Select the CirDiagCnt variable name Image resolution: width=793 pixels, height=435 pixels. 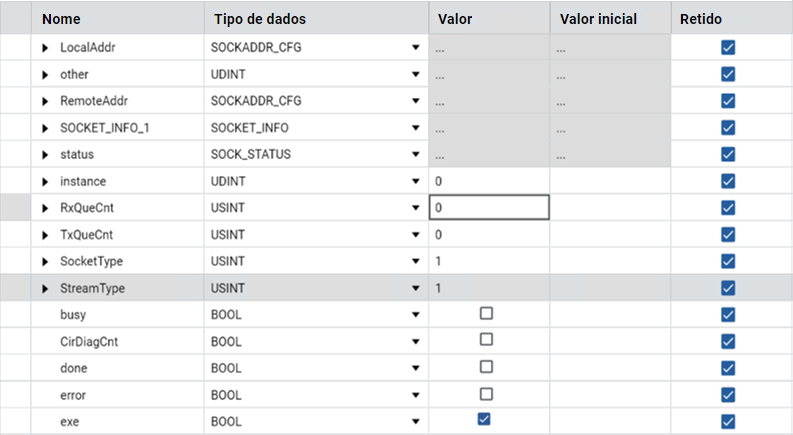(x=88, y=341)
